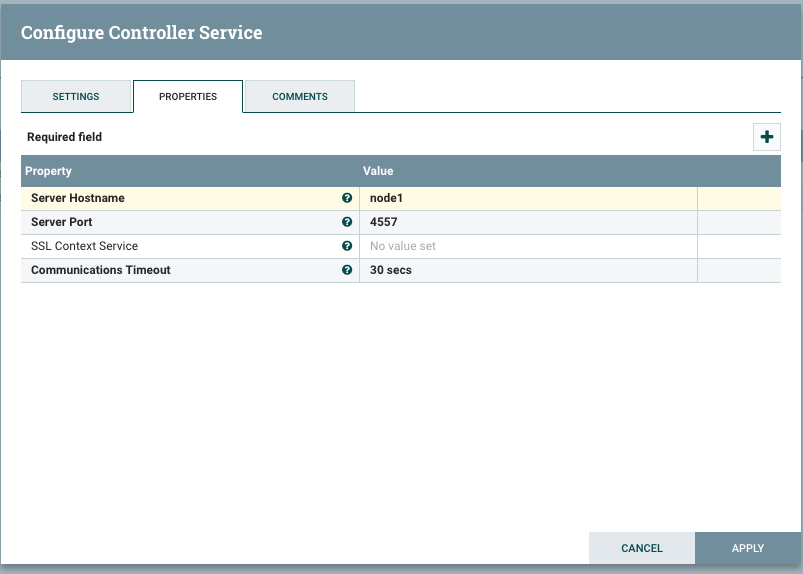Switch to the Settings tab
This screenshot has height=574, width=803.
(76, 97)
